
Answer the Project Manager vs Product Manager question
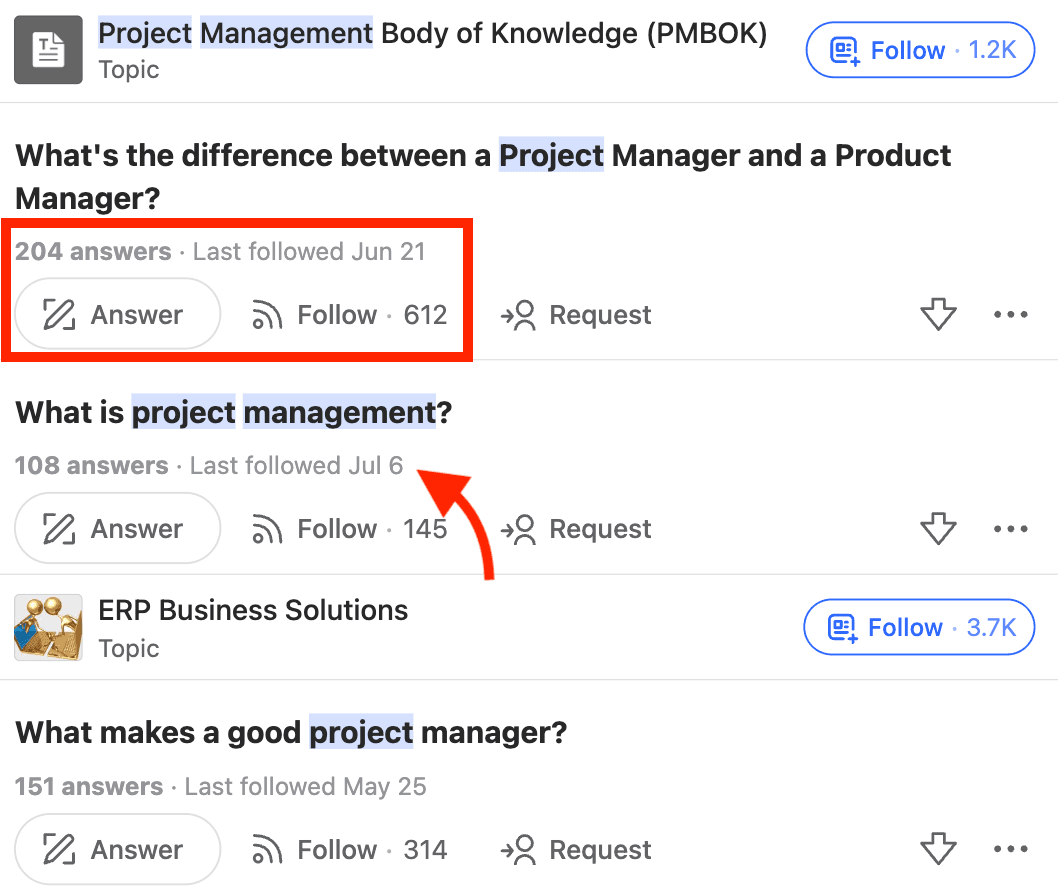coord(116,315)
